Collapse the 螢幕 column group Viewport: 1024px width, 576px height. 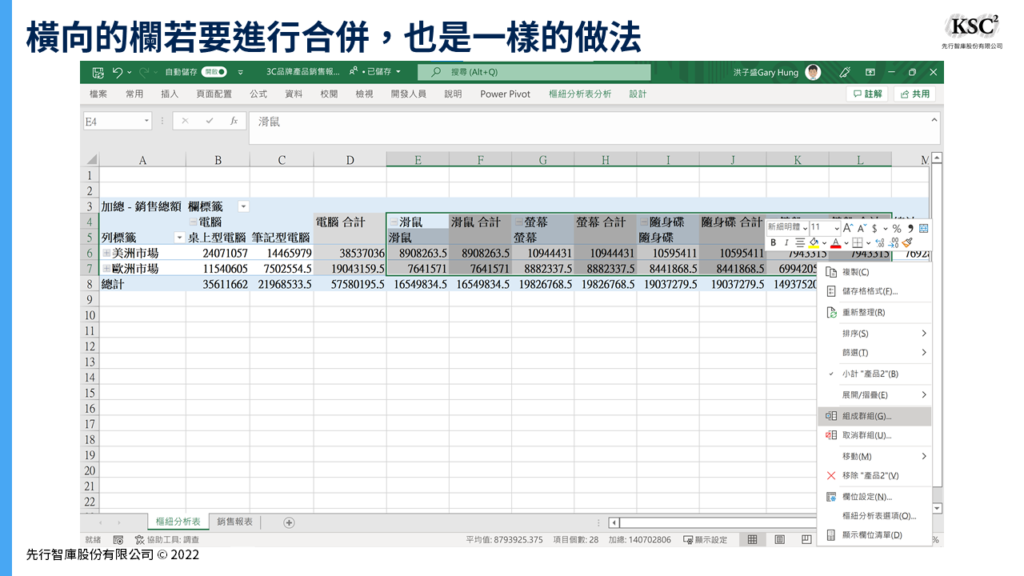(x=519, y=222)
